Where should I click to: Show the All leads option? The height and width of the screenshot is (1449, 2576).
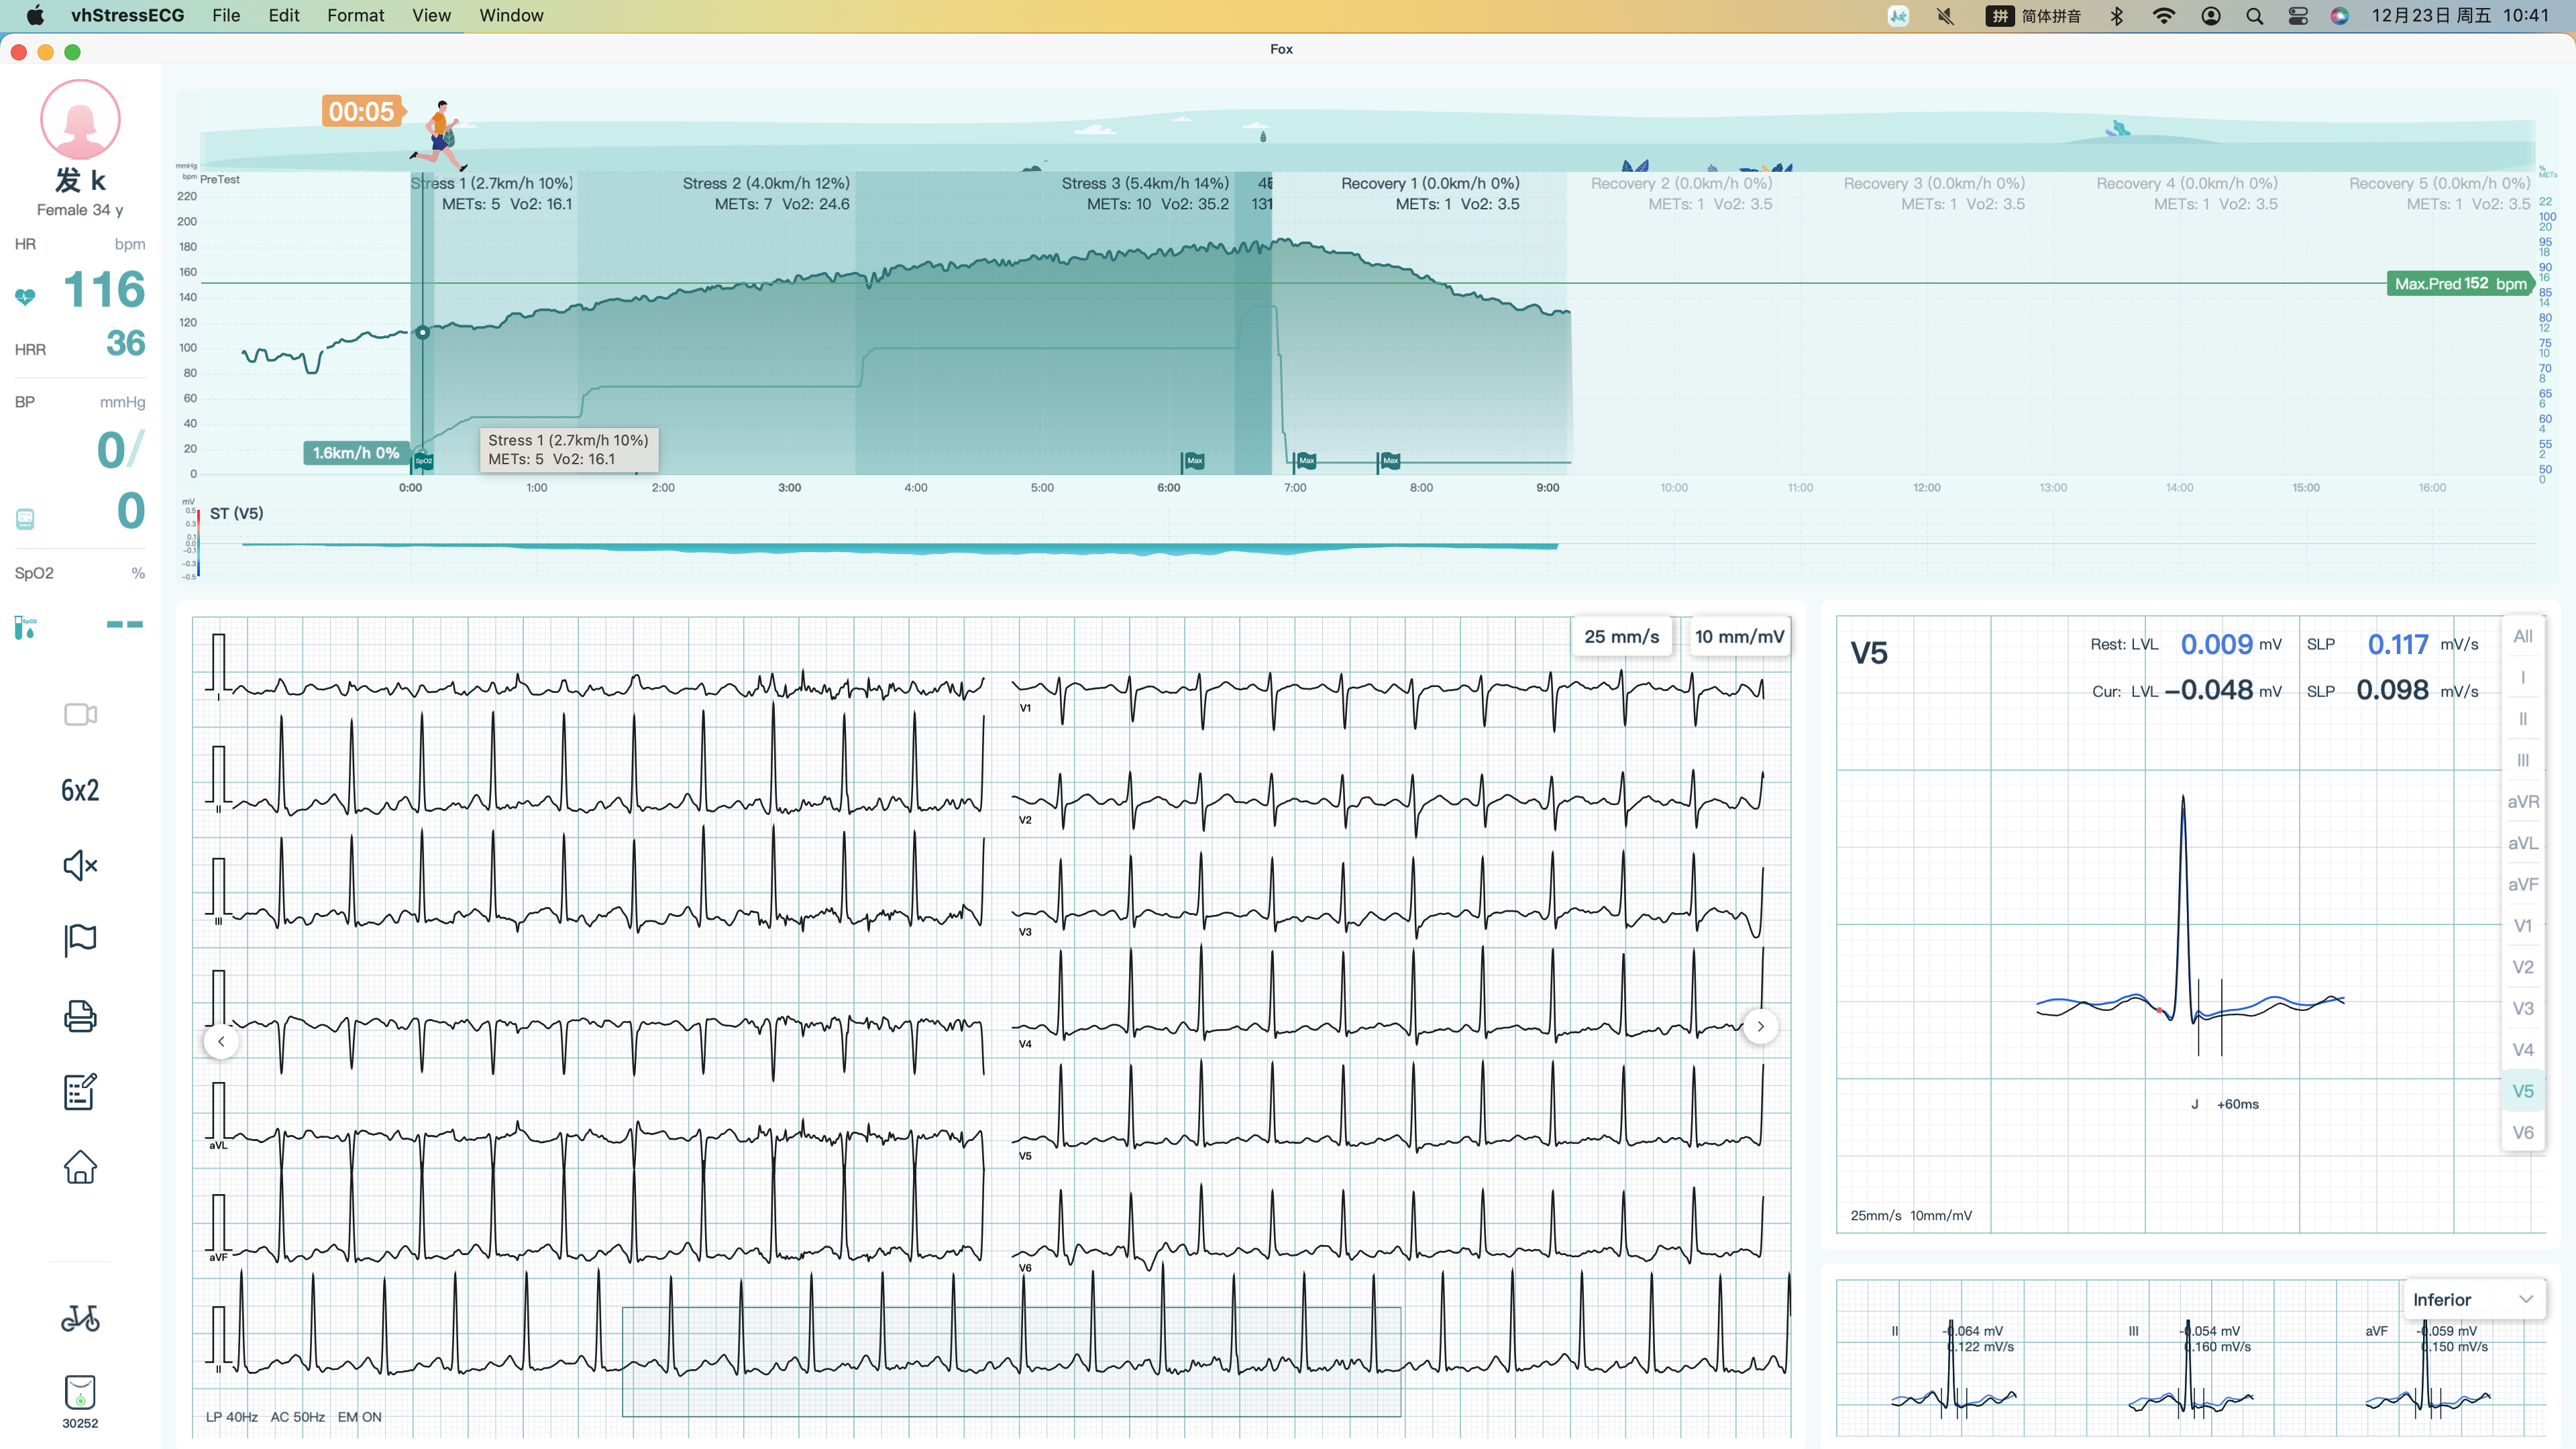point(2522,636)
